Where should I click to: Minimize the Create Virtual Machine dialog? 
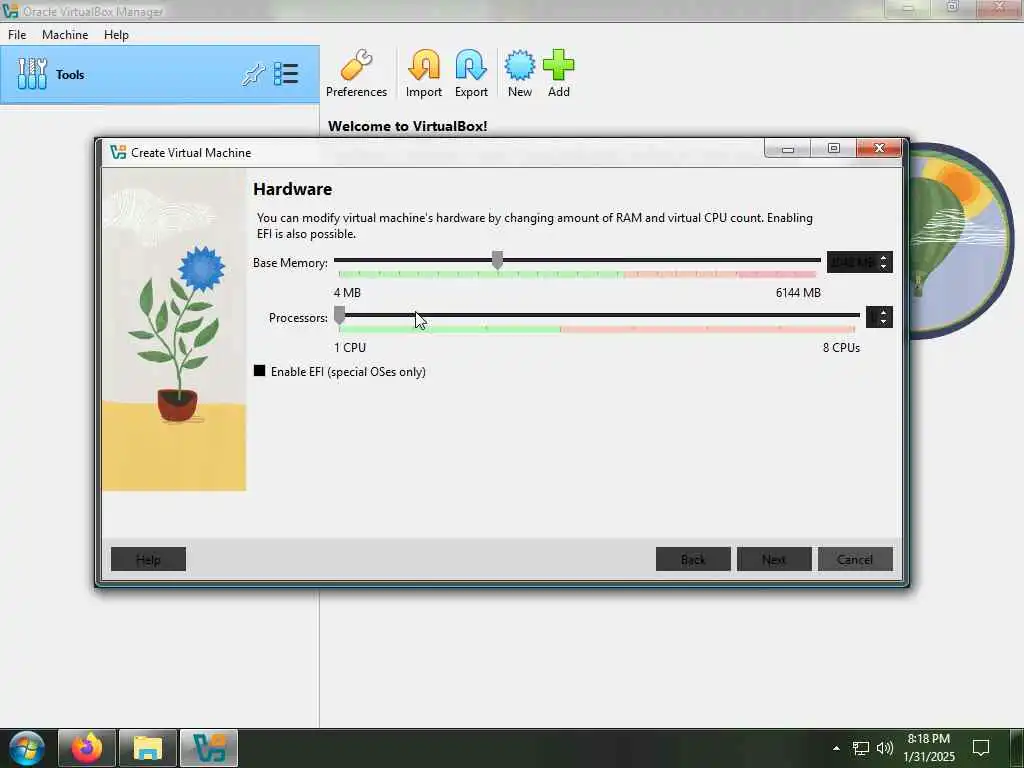pos(788,149)
